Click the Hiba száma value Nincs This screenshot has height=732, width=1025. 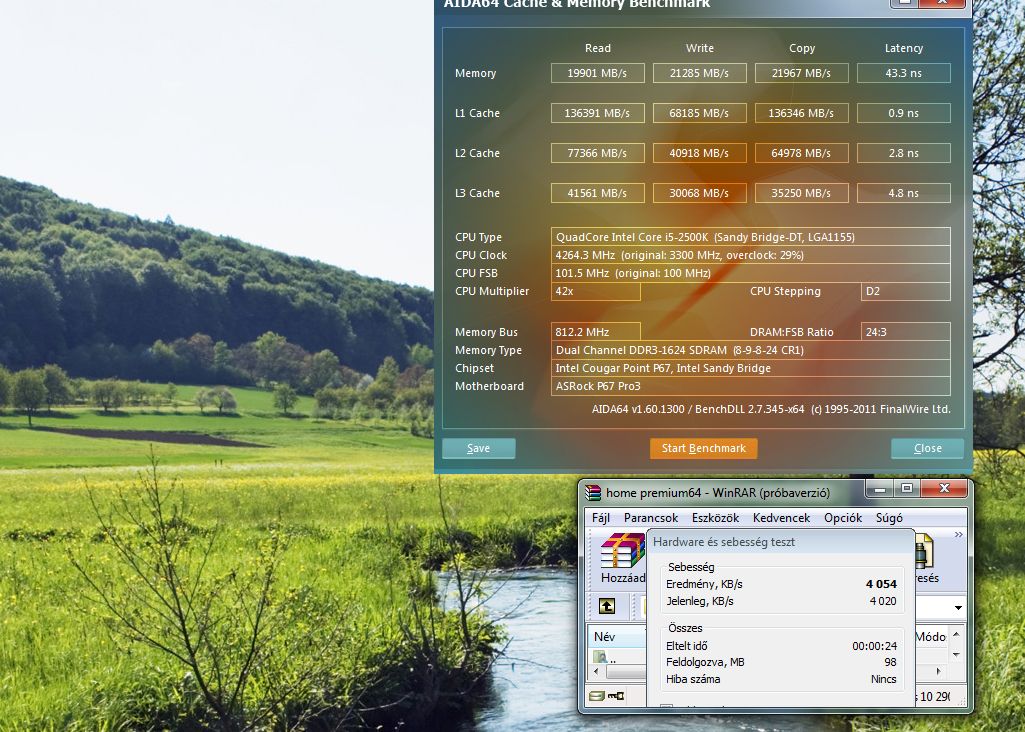coord(884,679)
